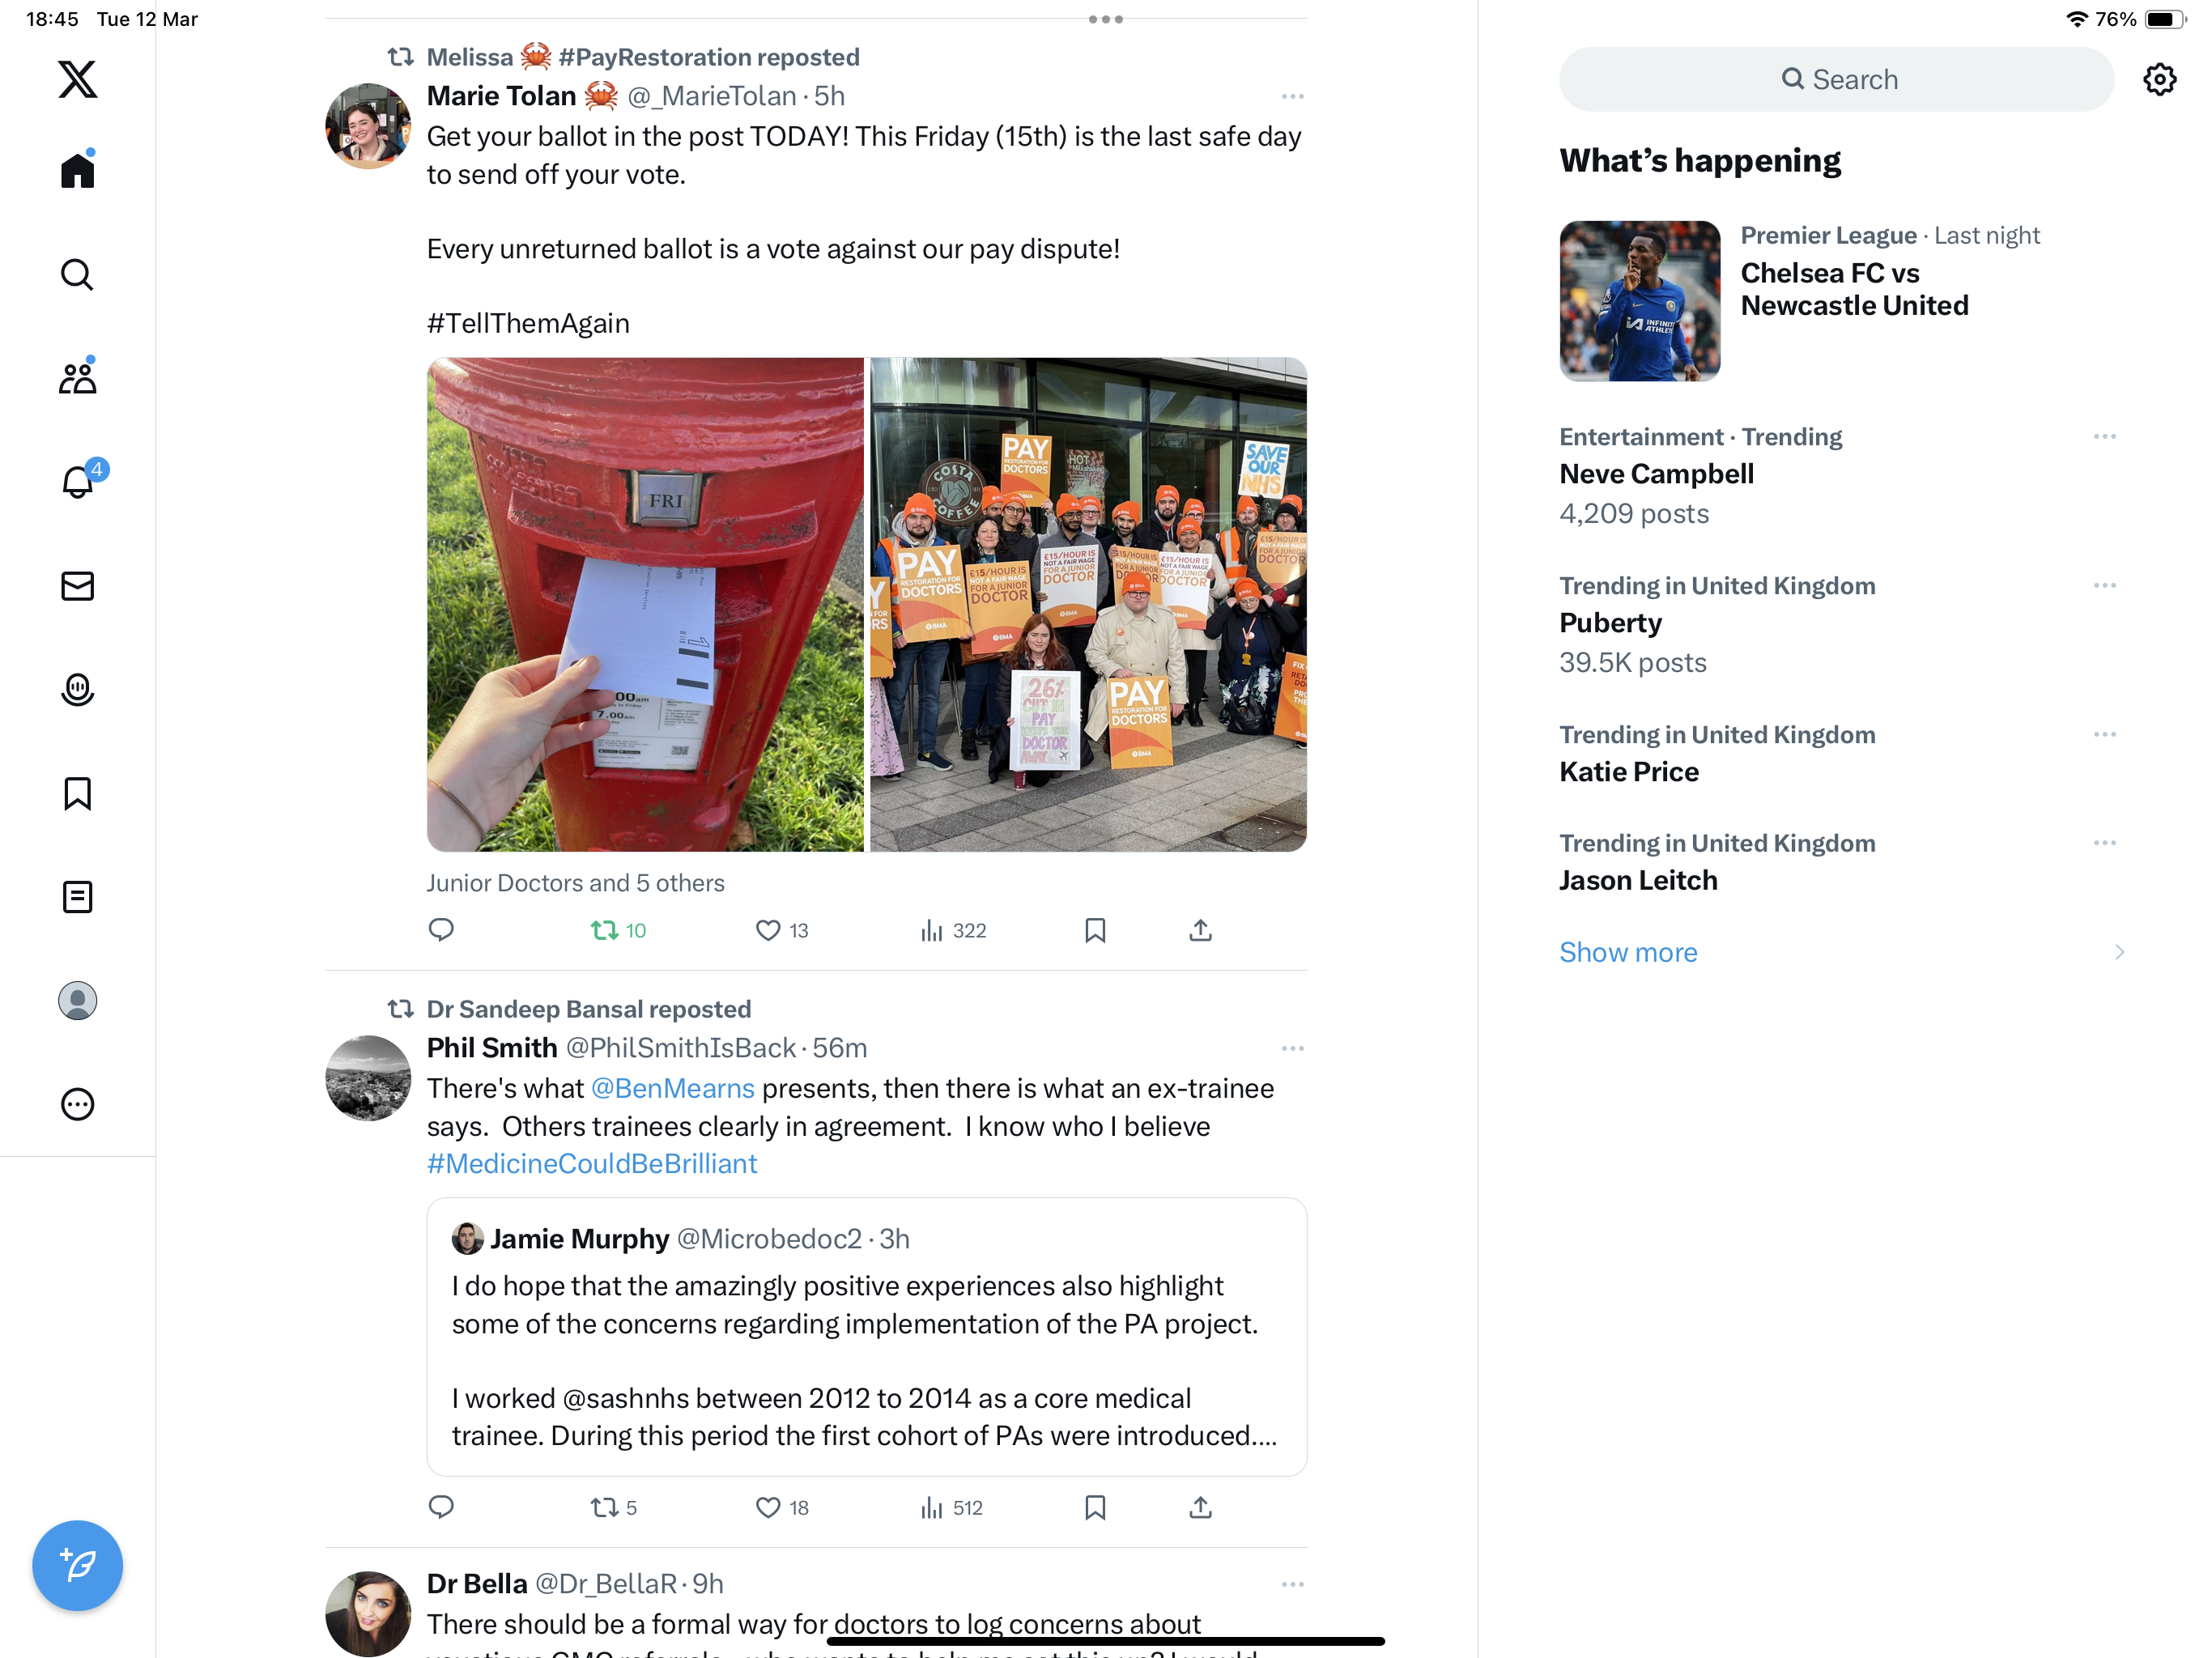
Task: Open more options for Neve Campbell trend
Action: [2104, 437]
